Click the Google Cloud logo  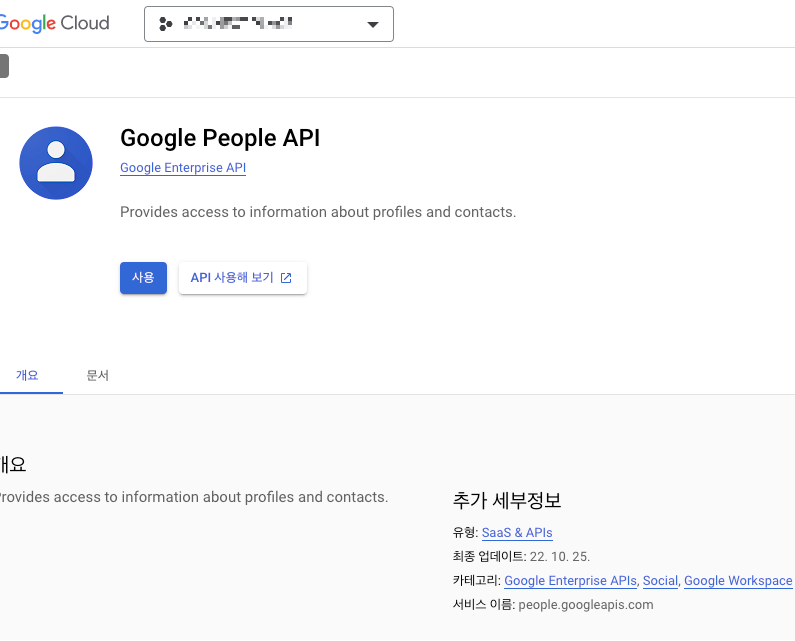[54, 23]
